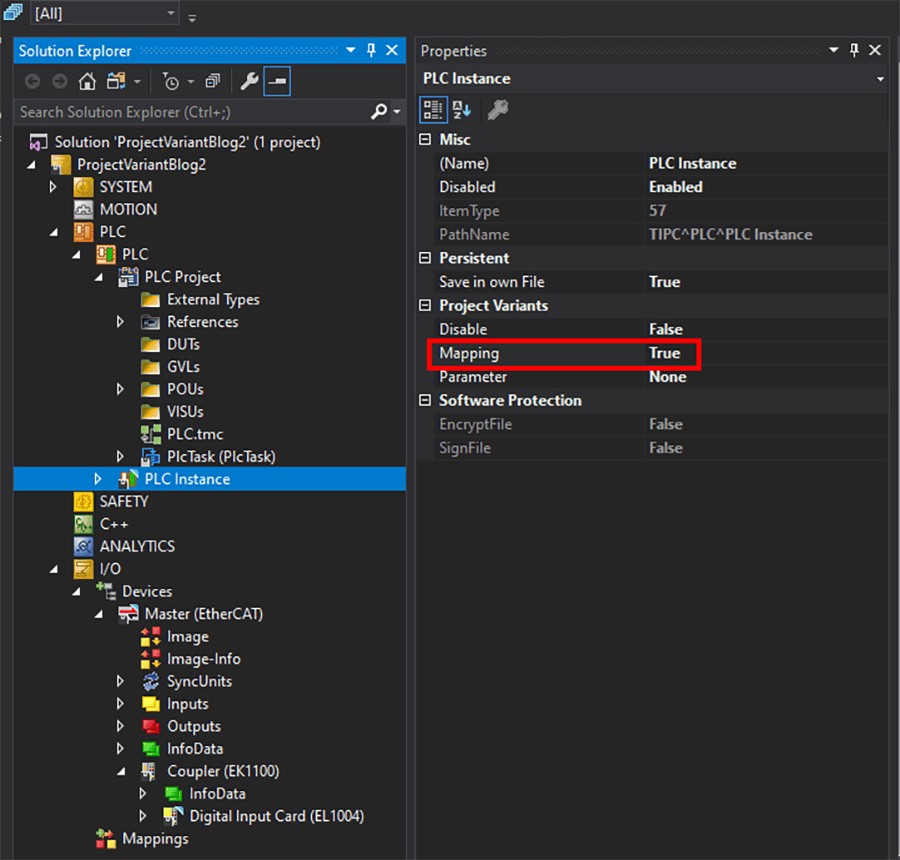Pin the Properties panel
This screenshot has height=860, width=900.
(x=854, y=51)
